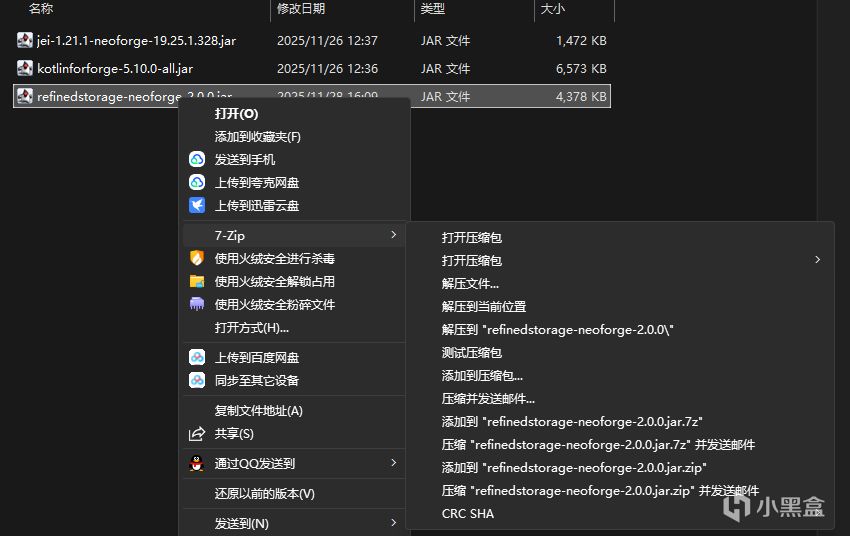Click the 迅雷云盘 bird icon

(197, 205)
